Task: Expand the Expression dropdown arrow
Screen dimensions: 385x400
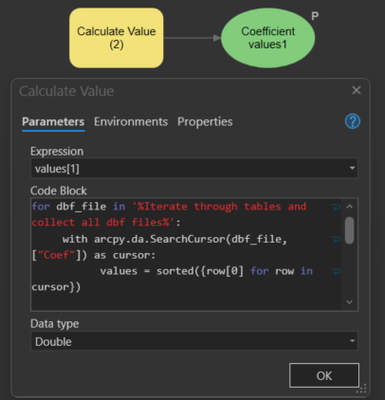Action: point(352,168)
